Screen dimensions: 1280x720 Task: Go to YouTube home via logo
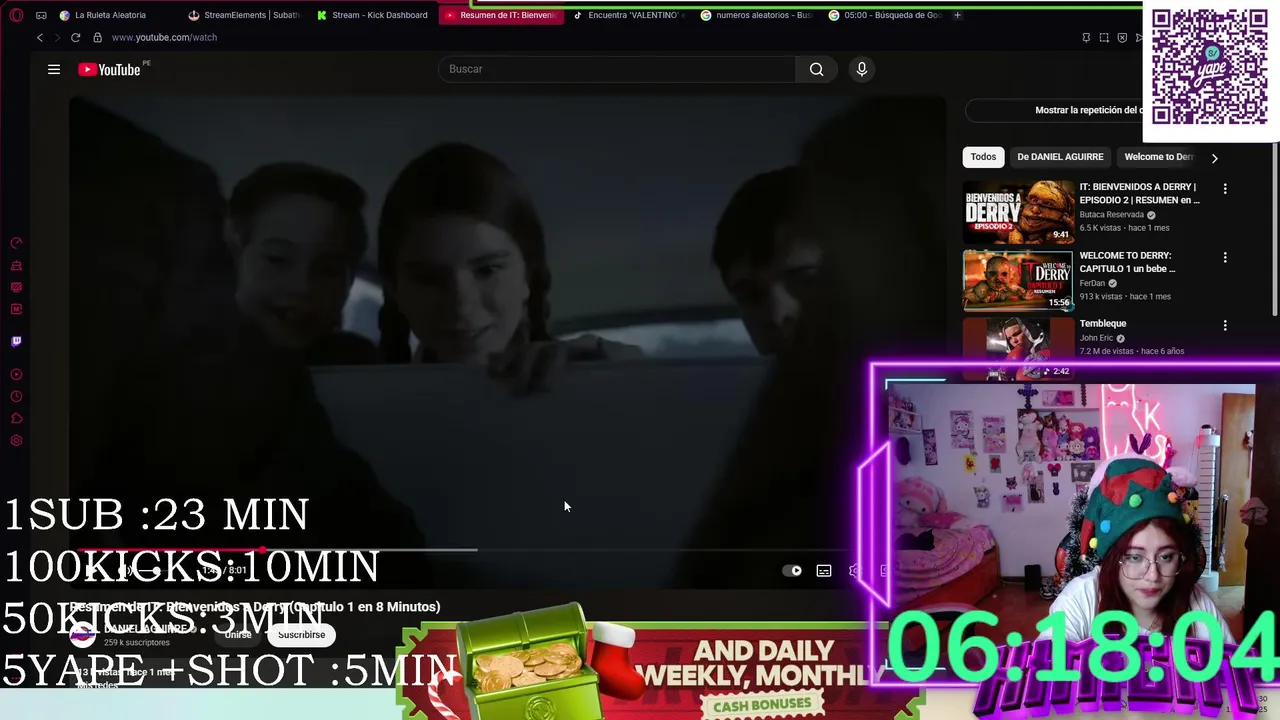(109, 69)
